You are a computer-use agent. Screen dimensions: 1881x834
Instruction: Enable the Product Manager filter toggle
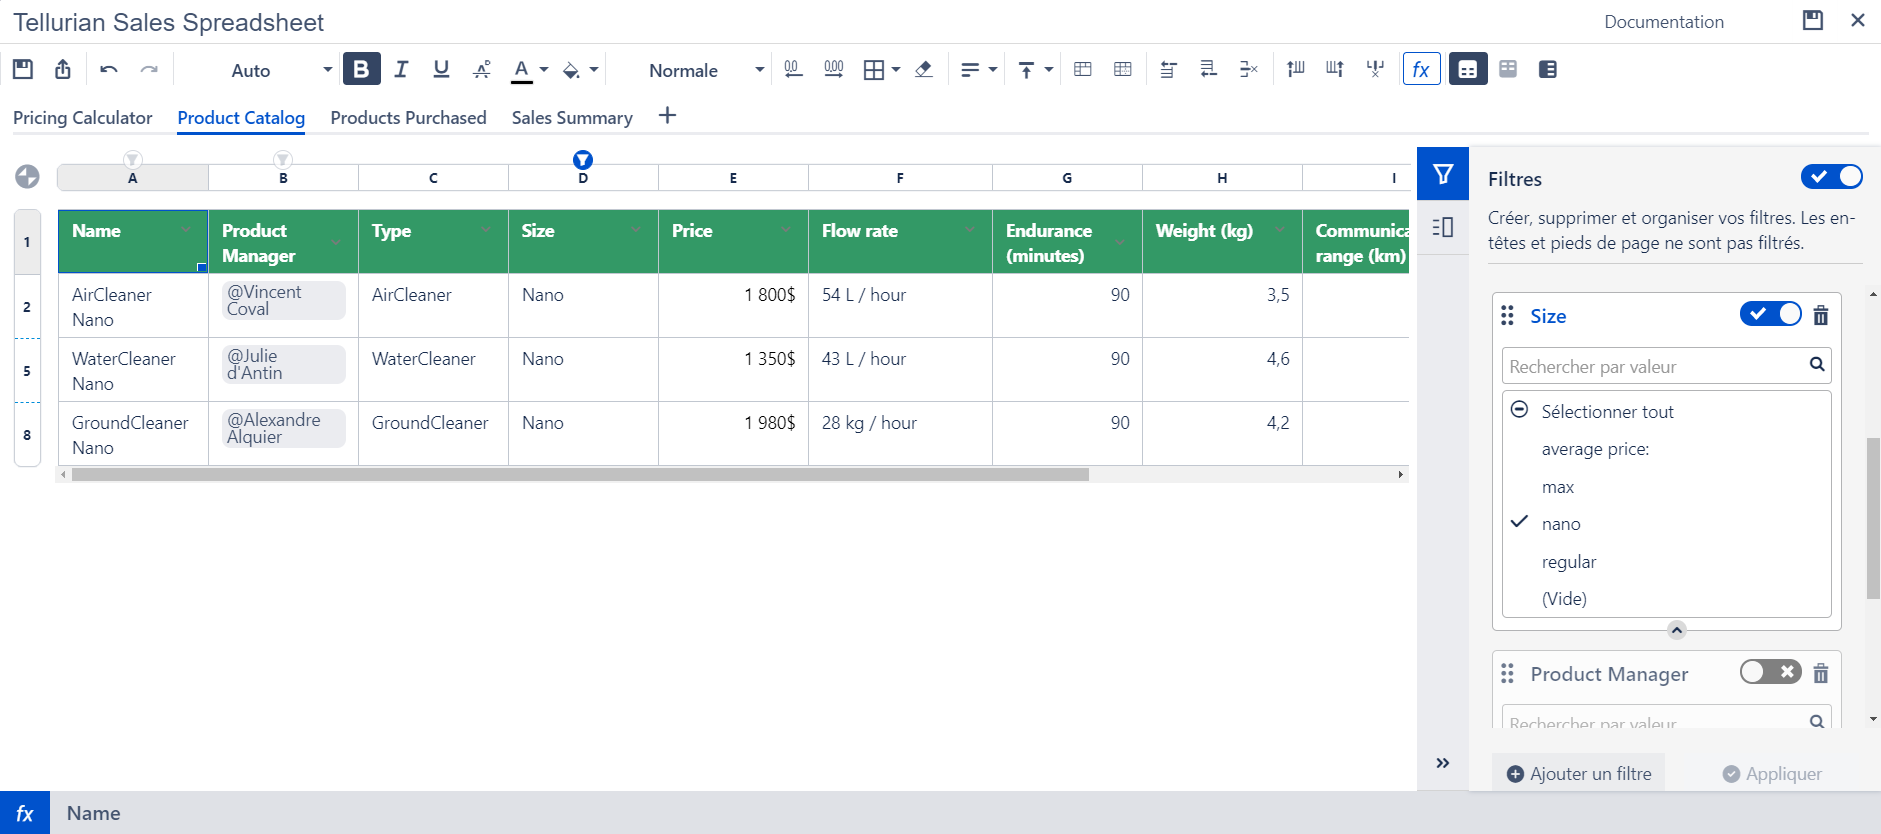pos(1770,672)
